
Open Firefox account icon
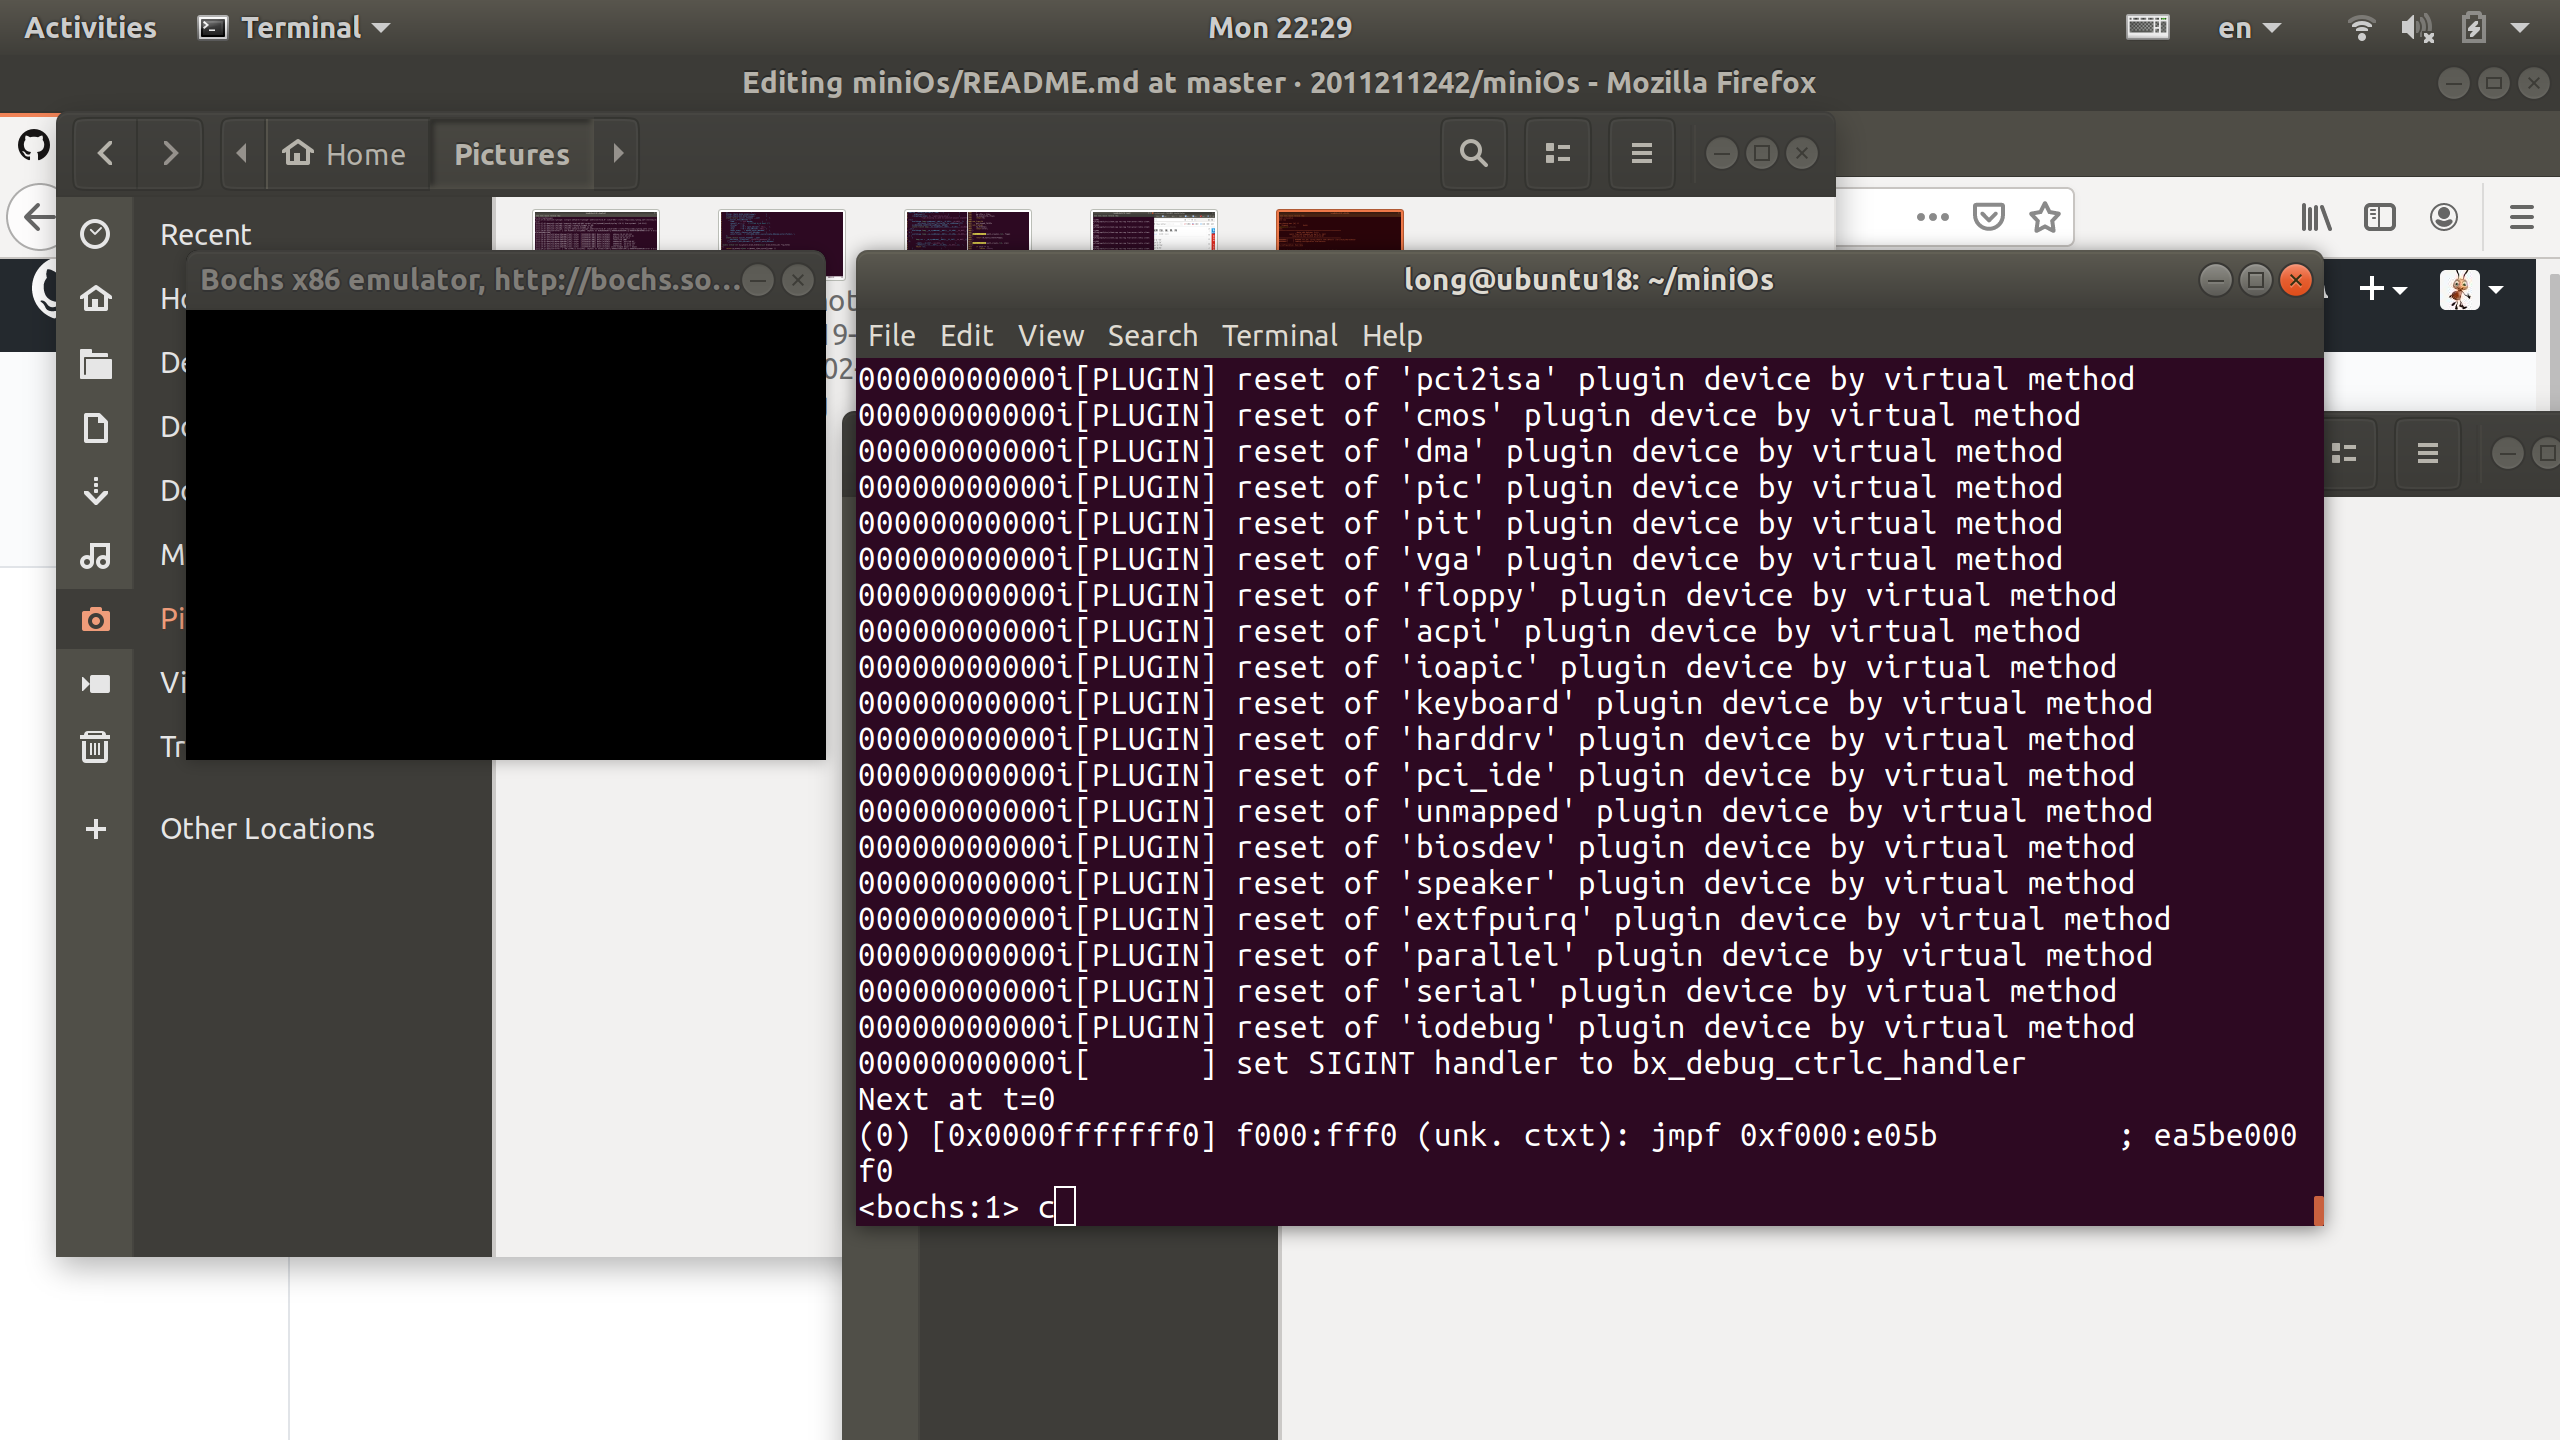coord(2443,217)
